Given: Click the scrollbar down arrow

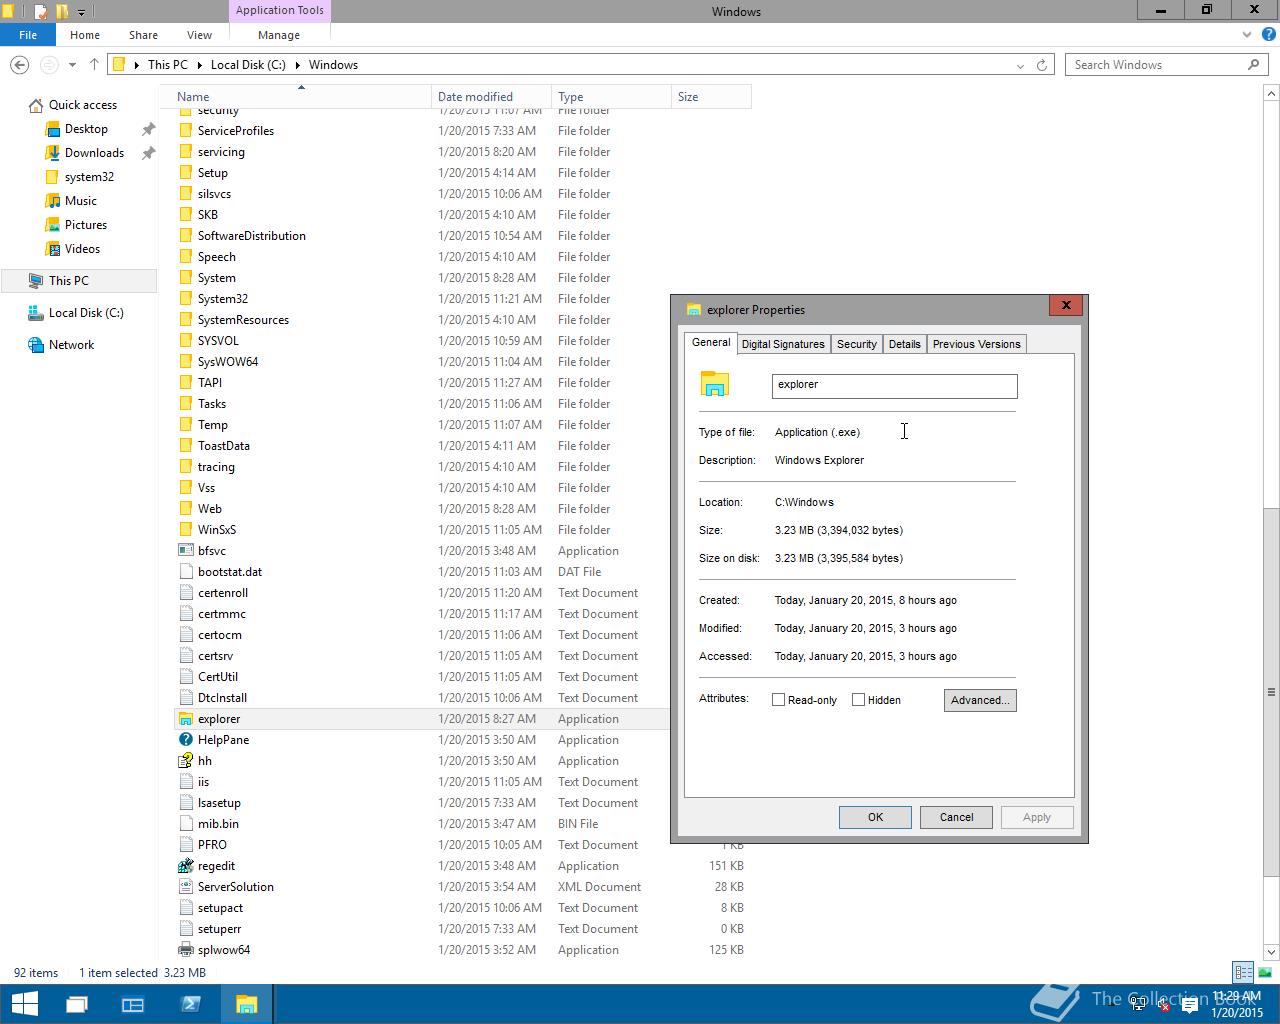Looking at the screenshot, I should click(x=1271, y=952).
